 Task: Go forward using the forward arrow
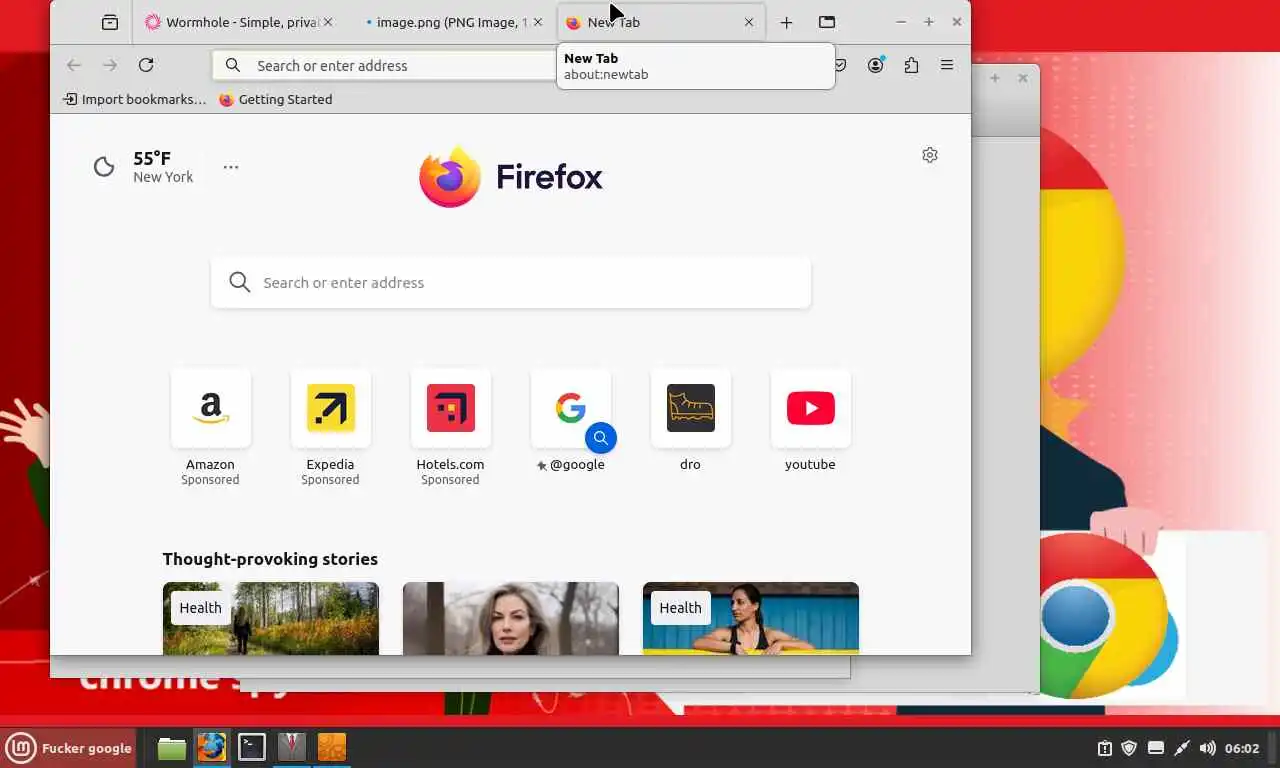click(110, 65)
